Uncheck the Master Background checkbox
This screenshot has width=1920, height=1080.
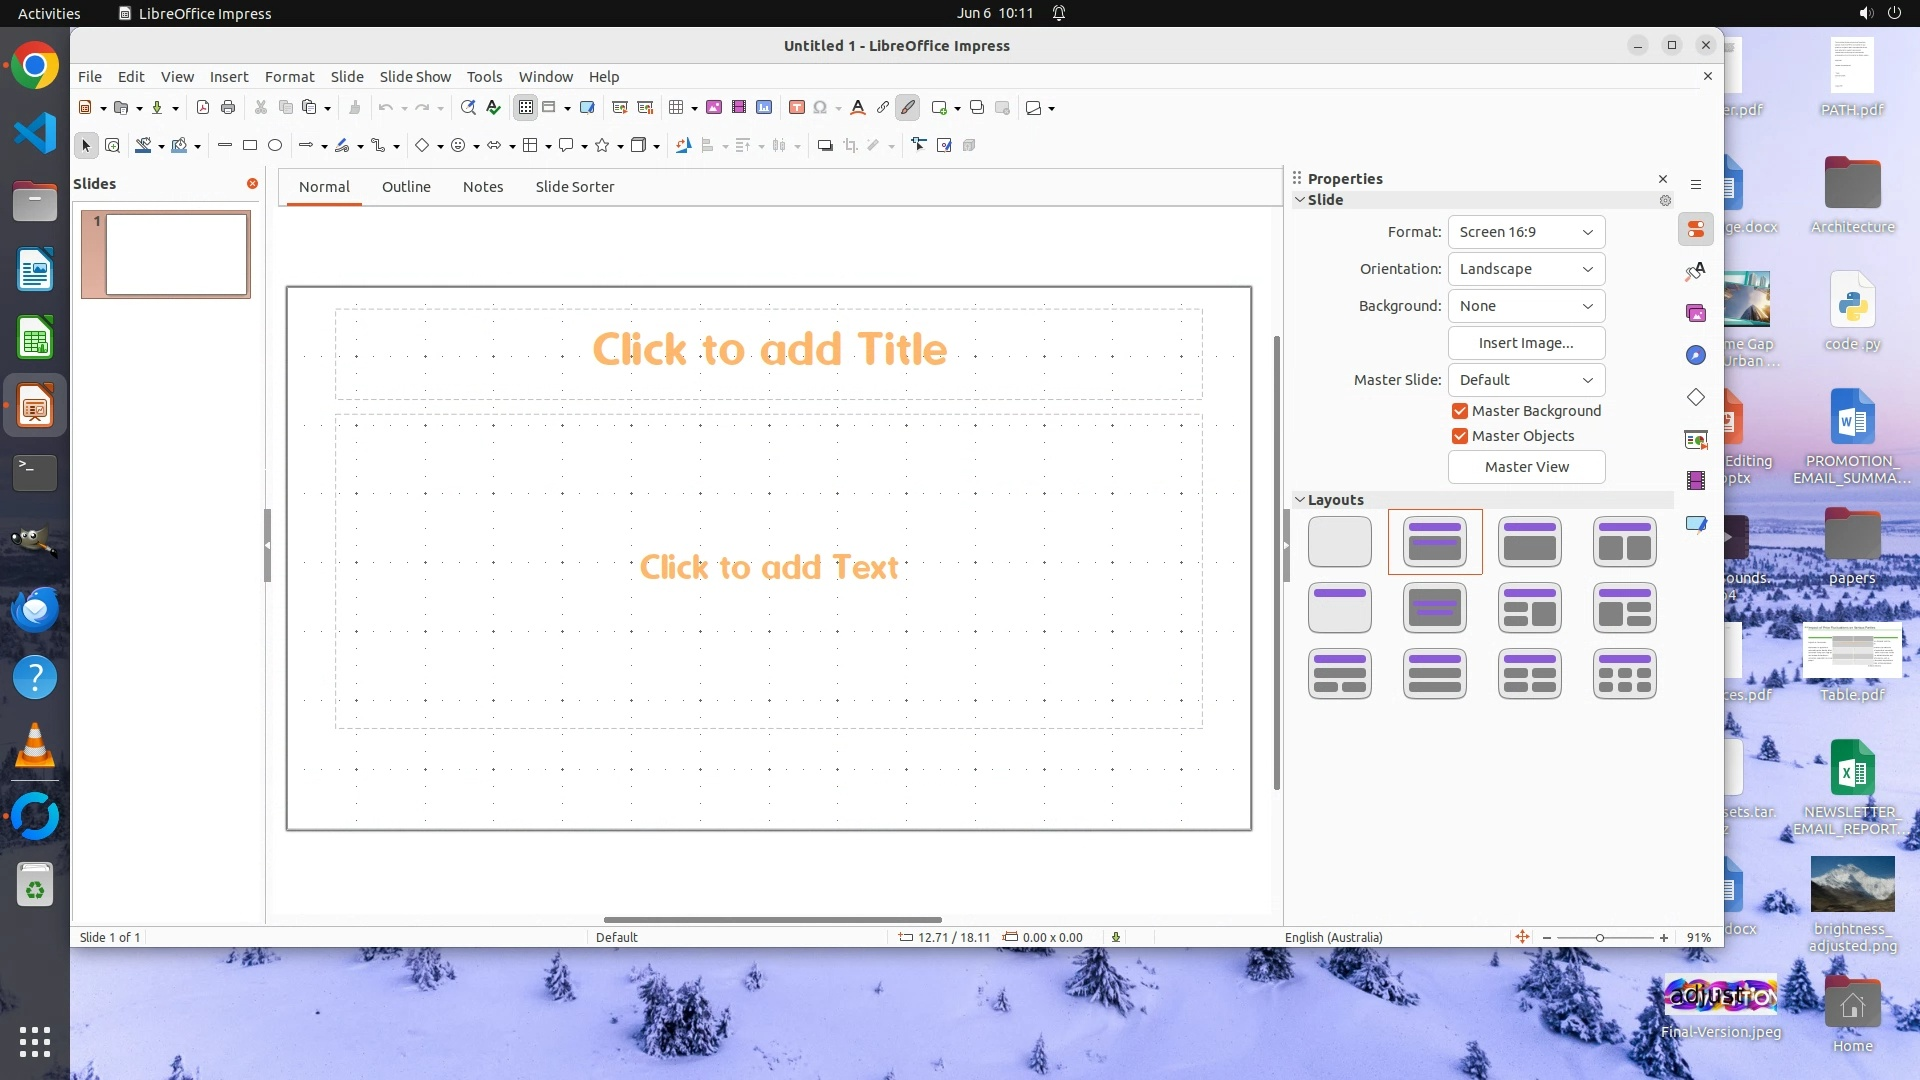tap(1460, 411)
